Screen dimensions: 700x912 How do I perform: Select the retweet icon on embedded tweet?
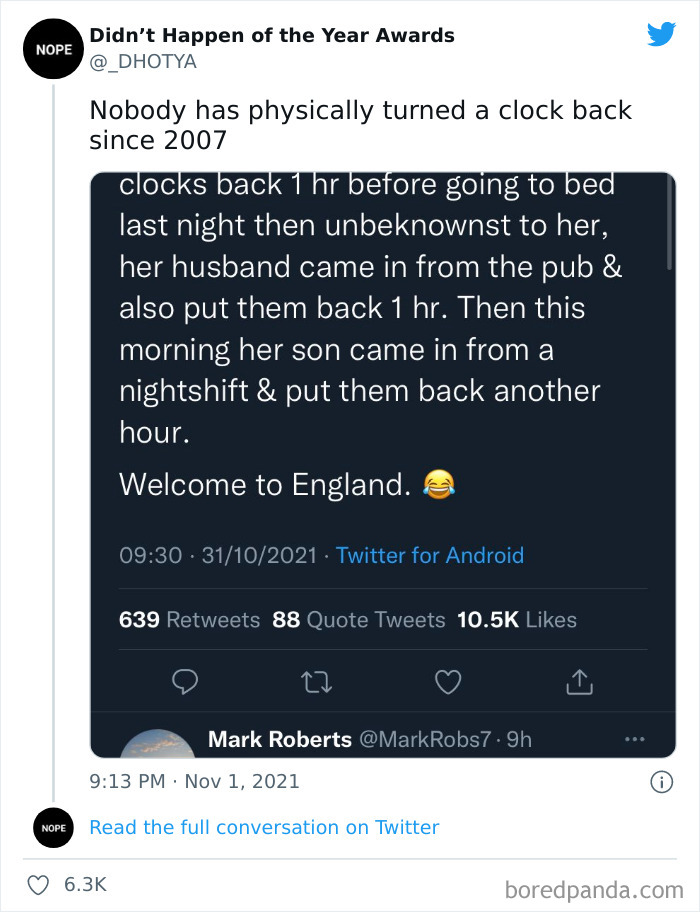click(316, 681)
